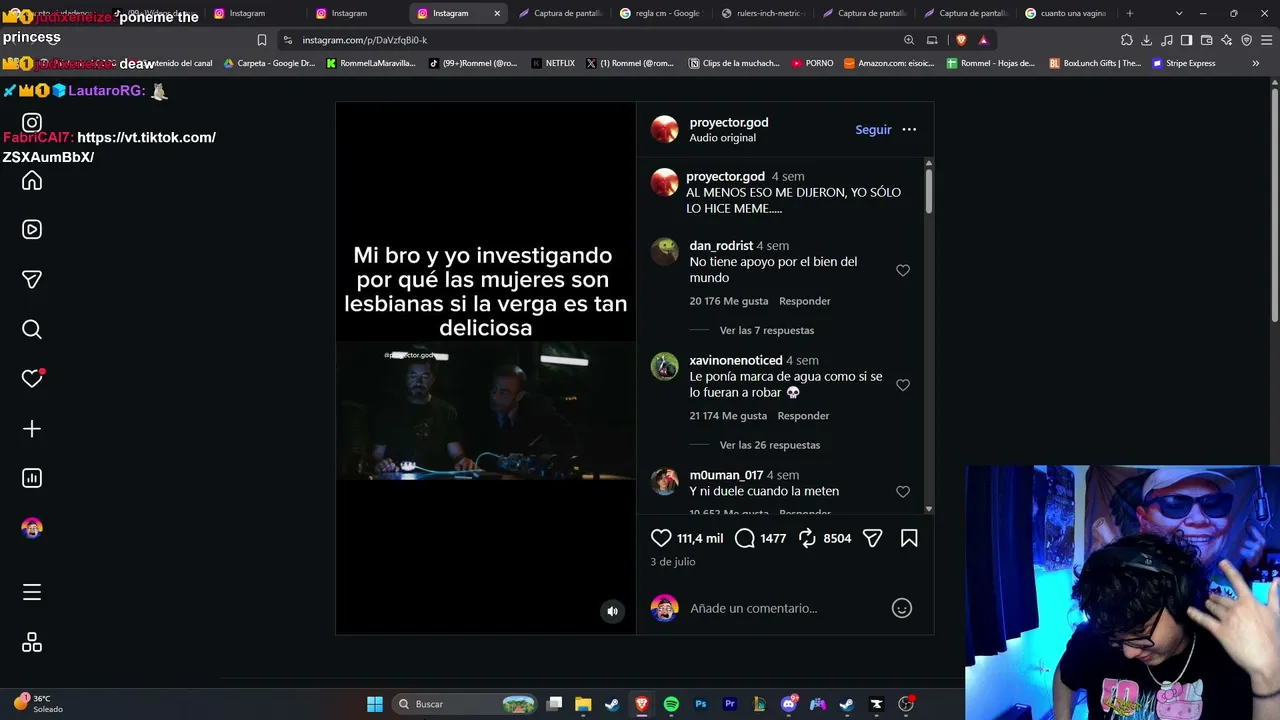This screenshot has width=1280, height=720.
Task: Open the post's comment bubble icon
Action: [x=745, y=538]
